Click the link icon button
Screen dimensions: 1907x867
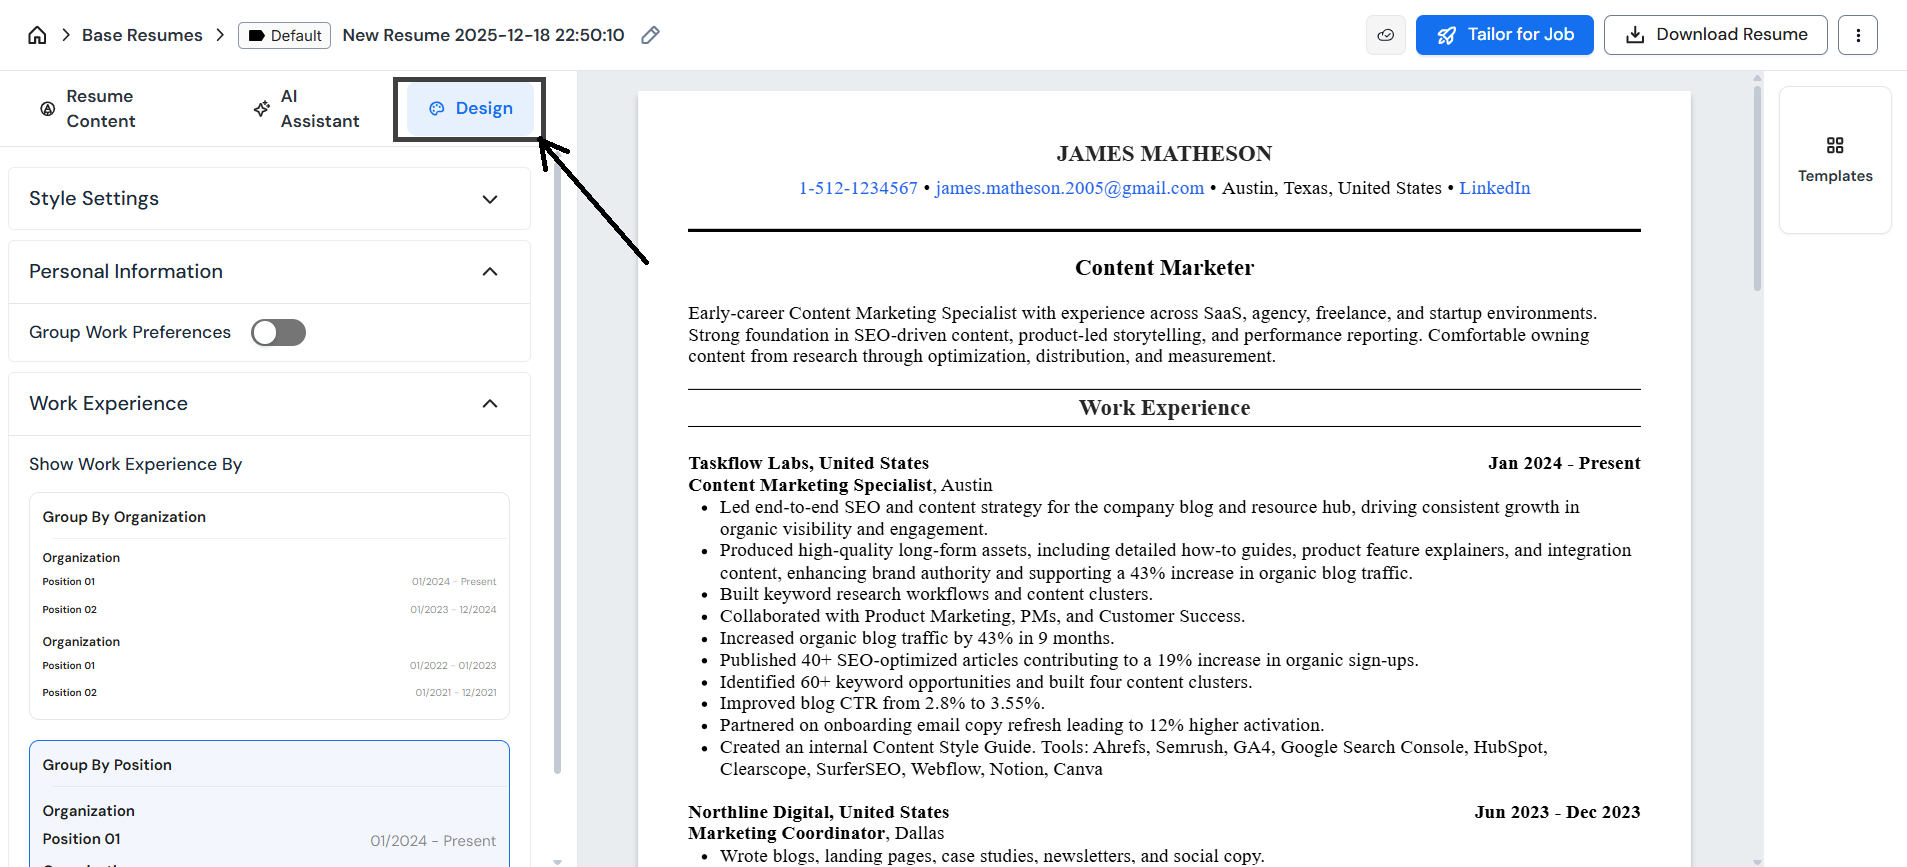click(1385, 35)
